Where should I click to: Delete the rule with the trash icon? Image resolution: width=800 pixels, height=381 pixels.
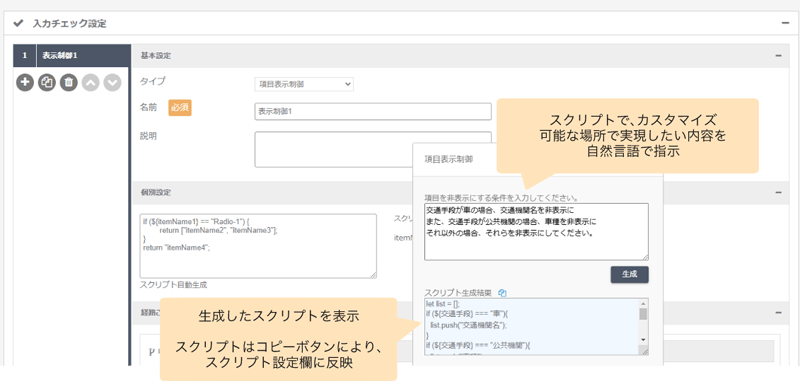point(68,82)
